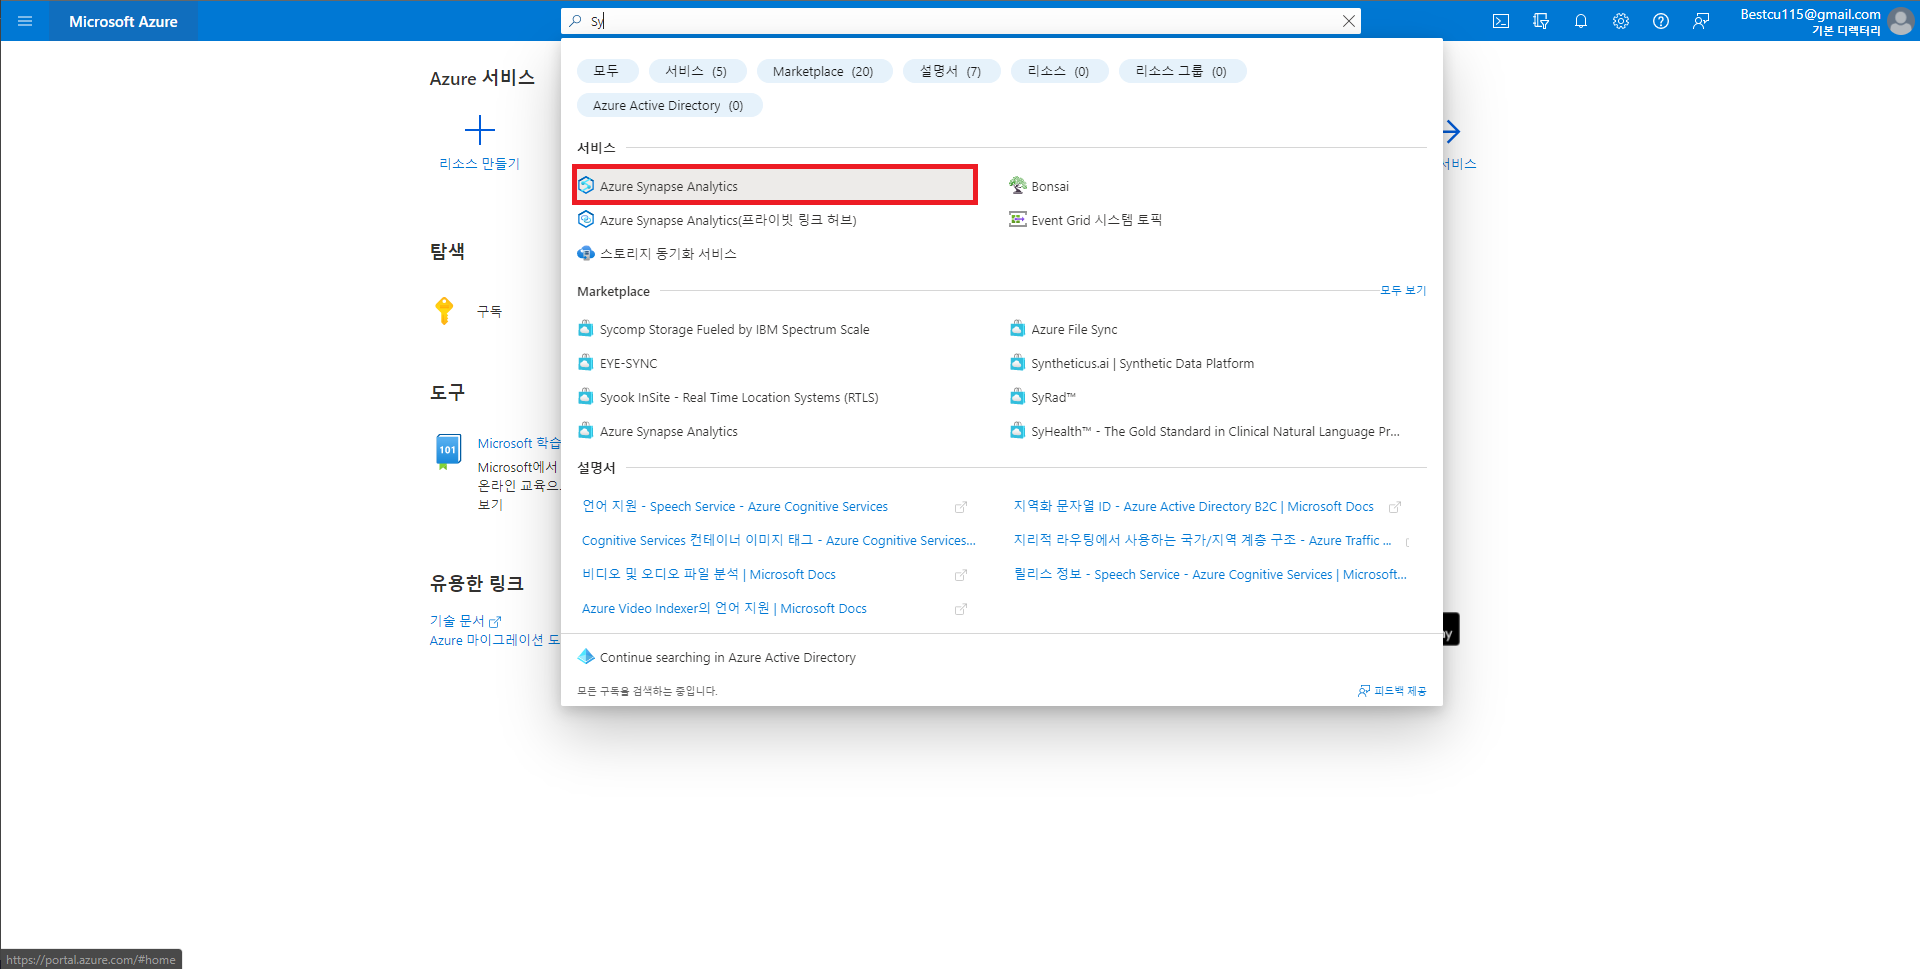Open 지리적 라우팅 Azure Traffic doc link

click(x=1202, y=541)
